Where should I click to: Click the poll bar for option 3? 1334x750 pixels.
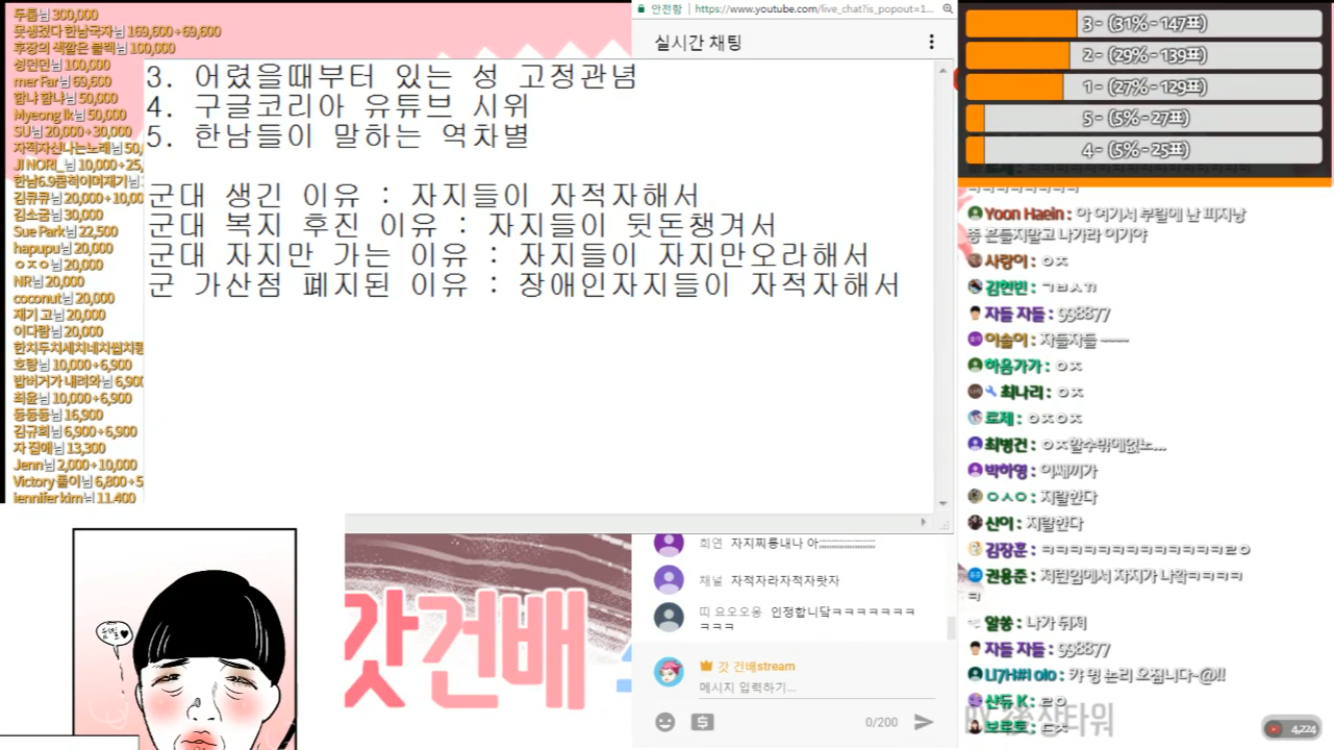[1143, 24]
